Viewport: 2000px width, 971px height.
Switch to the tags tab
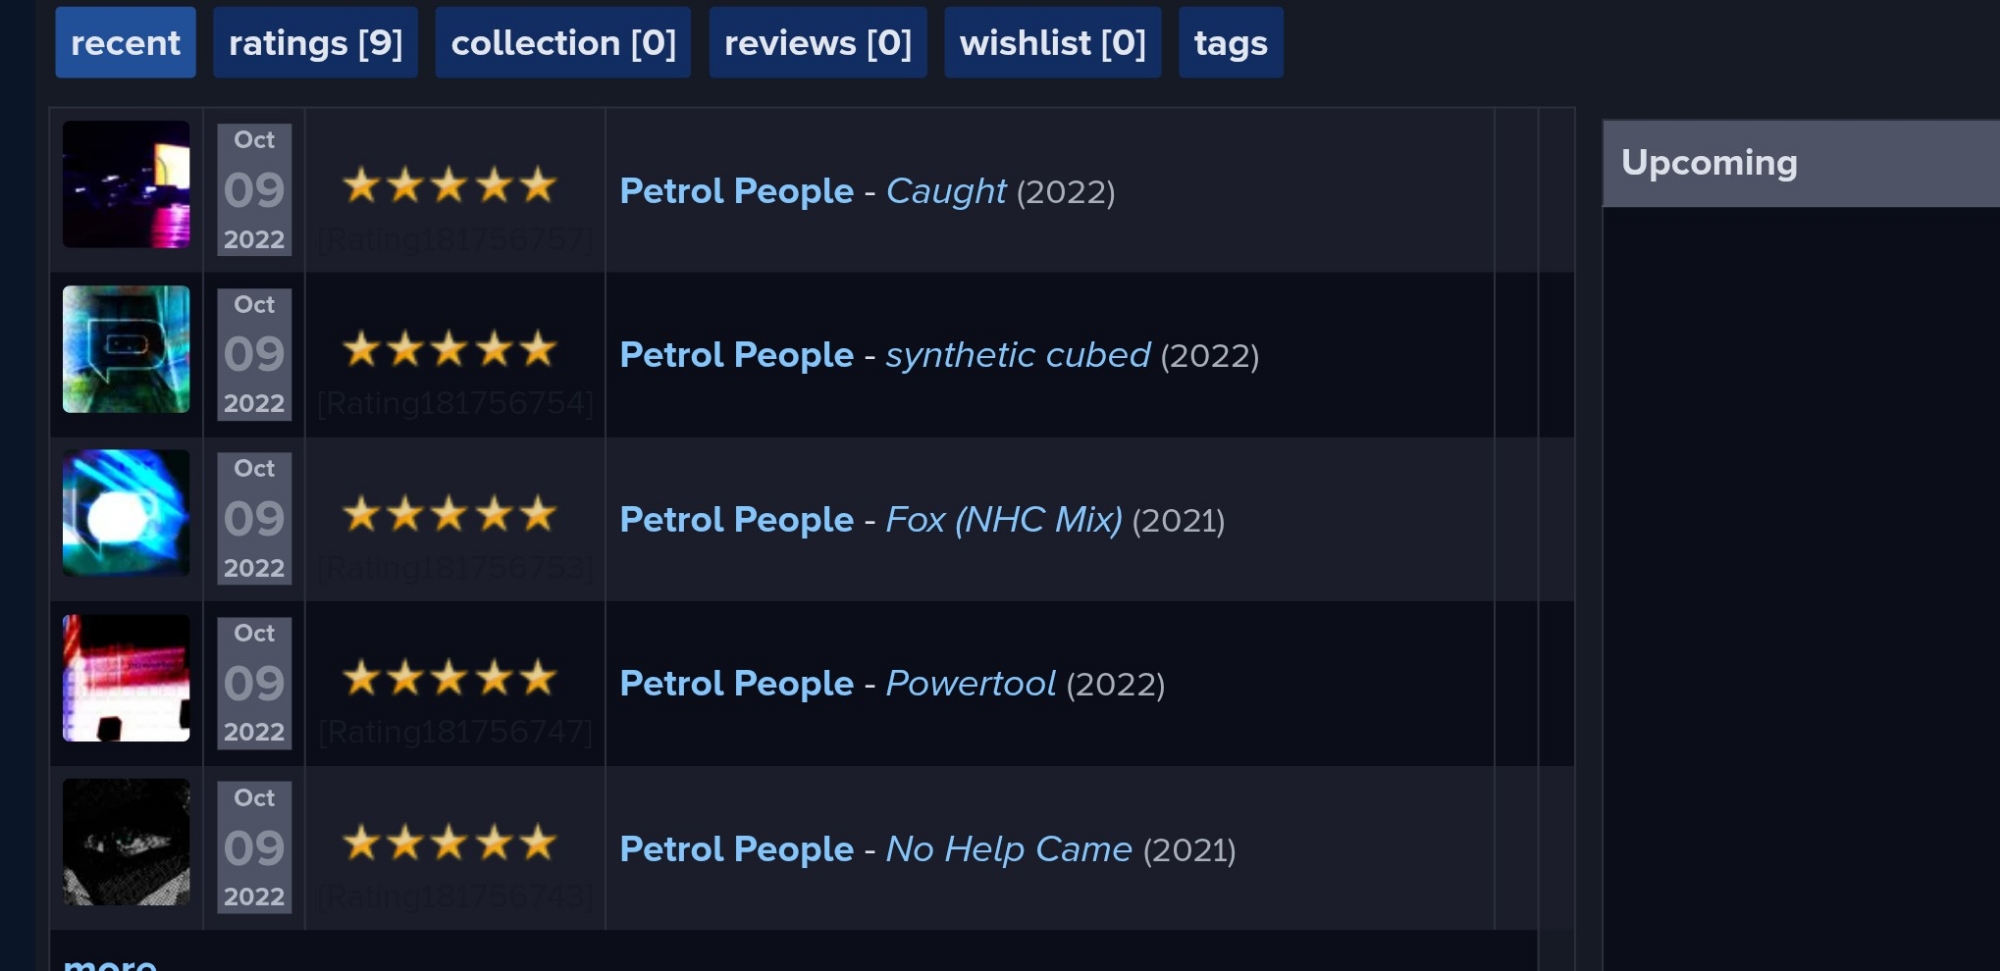click(x=1230, y=43)
